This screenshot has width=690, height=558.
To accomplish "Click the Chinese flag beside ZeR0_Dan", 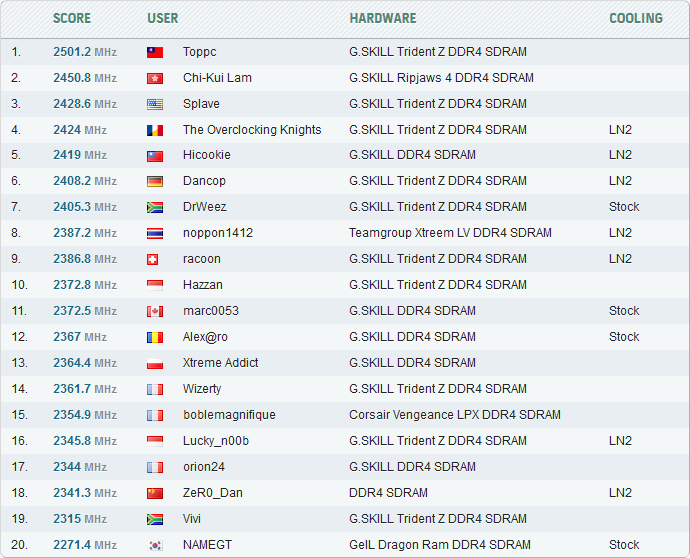I will click(155, 493).
